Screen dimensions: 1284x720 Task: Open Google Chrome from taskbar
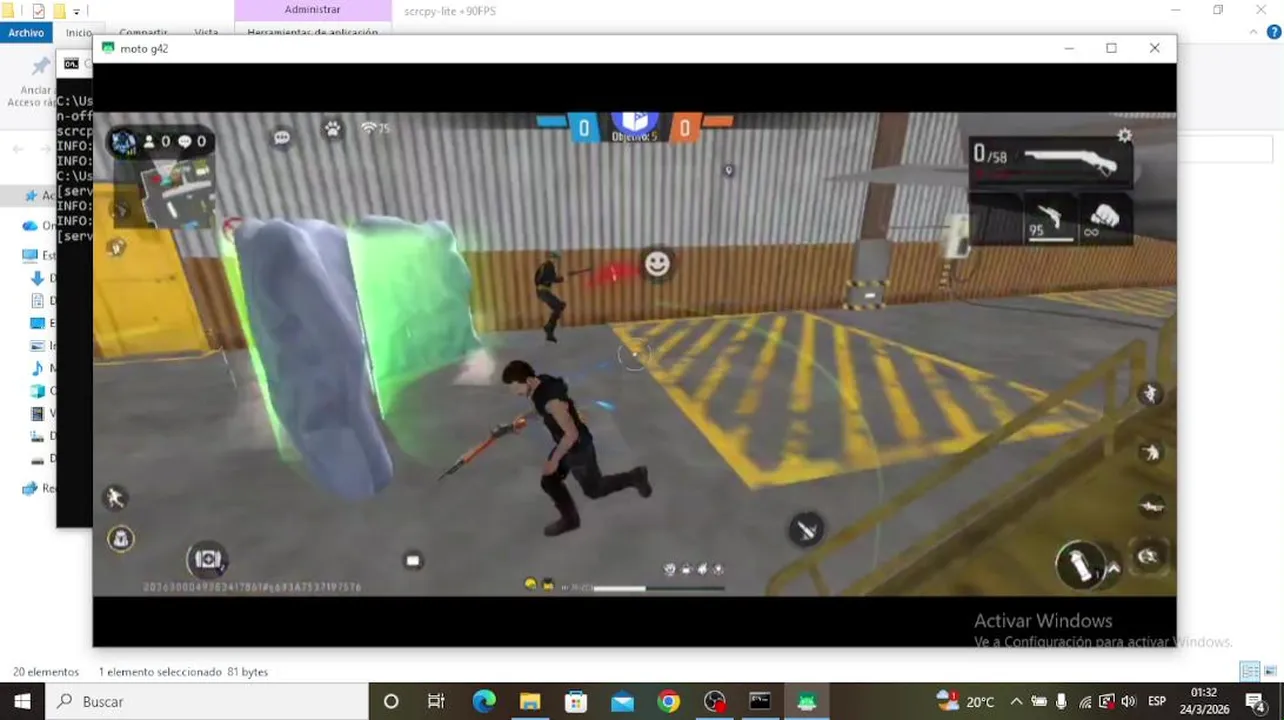pyautogui.click(x=668, y=701)
